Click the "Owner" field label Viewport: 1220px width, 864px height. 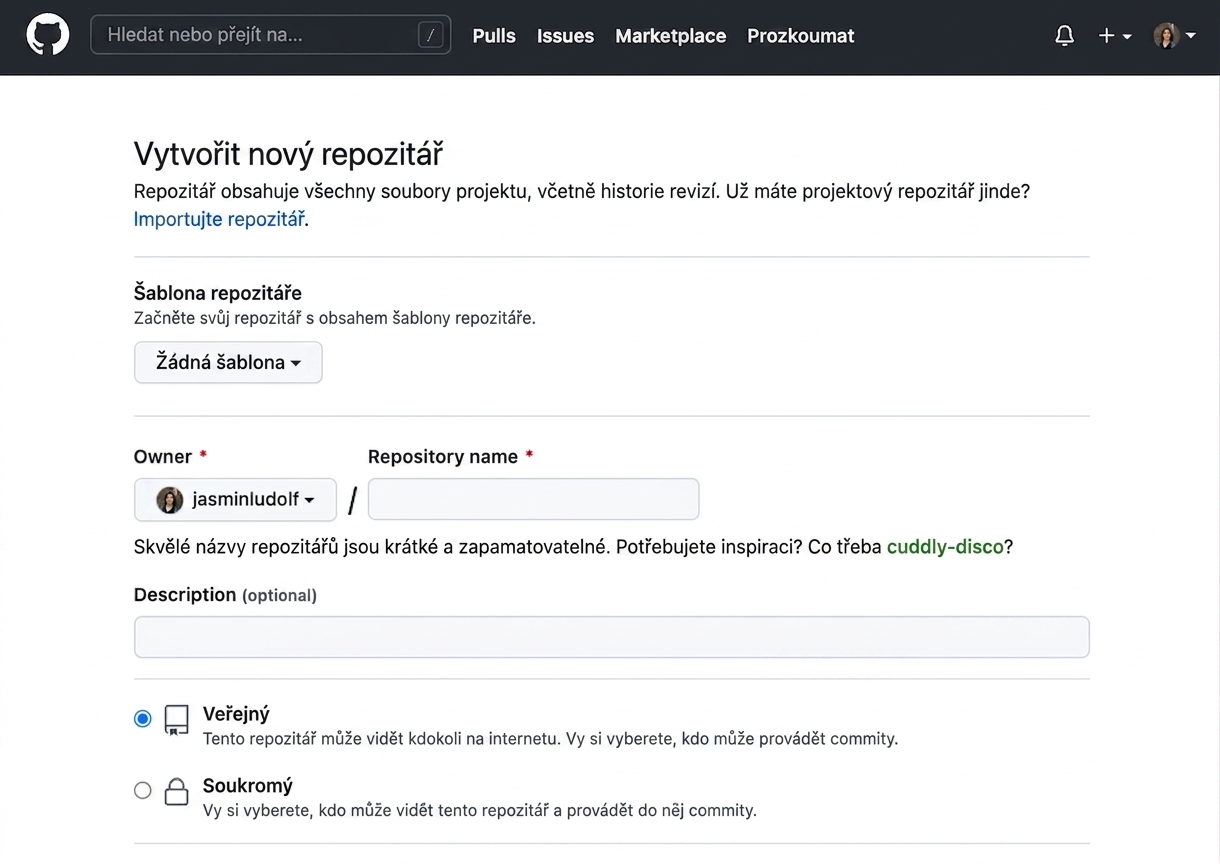pos(163,457)
